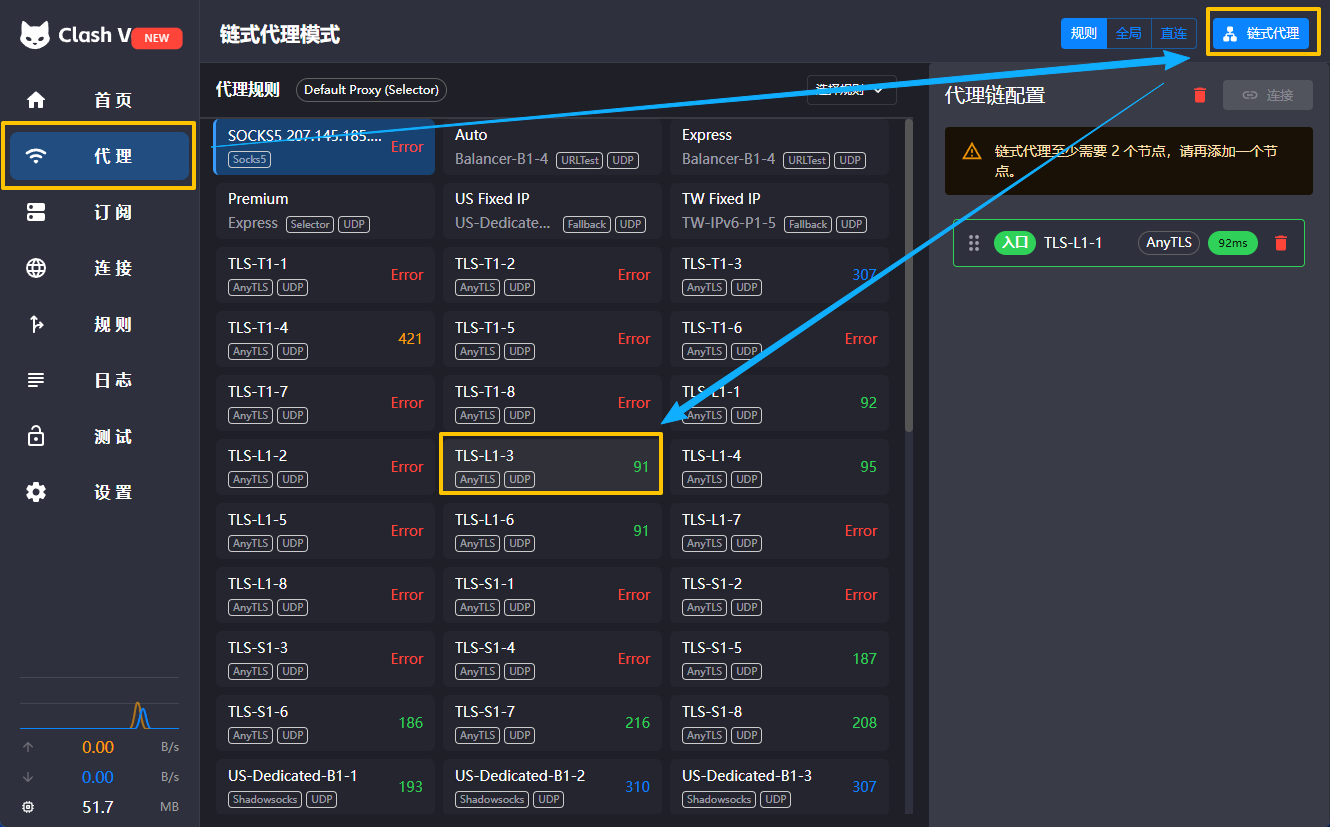Delete the entire proxy chain with header trash icon
This screenshot has height=827, width=1330.
click(x=1200, y=95)
